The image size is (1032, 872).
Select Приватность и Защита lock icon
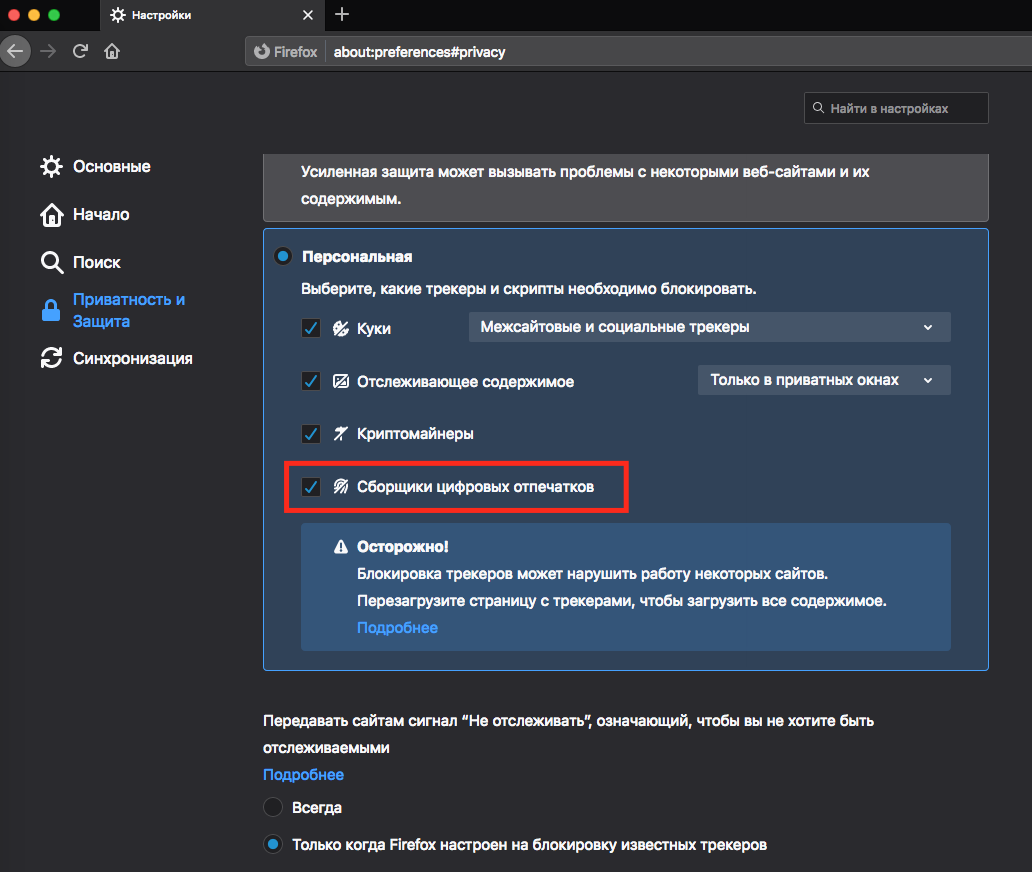click(51, 311)
